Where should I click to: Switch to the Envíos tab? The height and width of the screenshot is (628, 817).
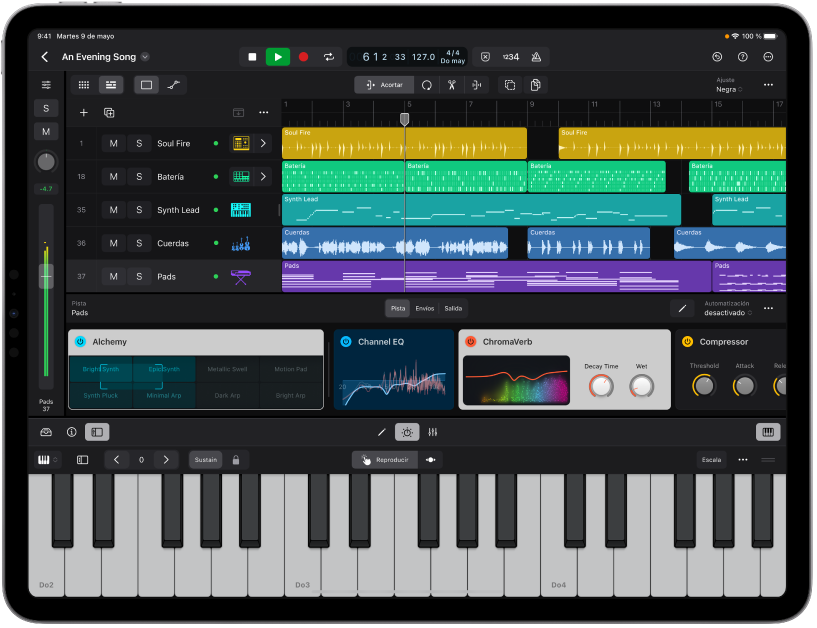click(x=425, y=308)
